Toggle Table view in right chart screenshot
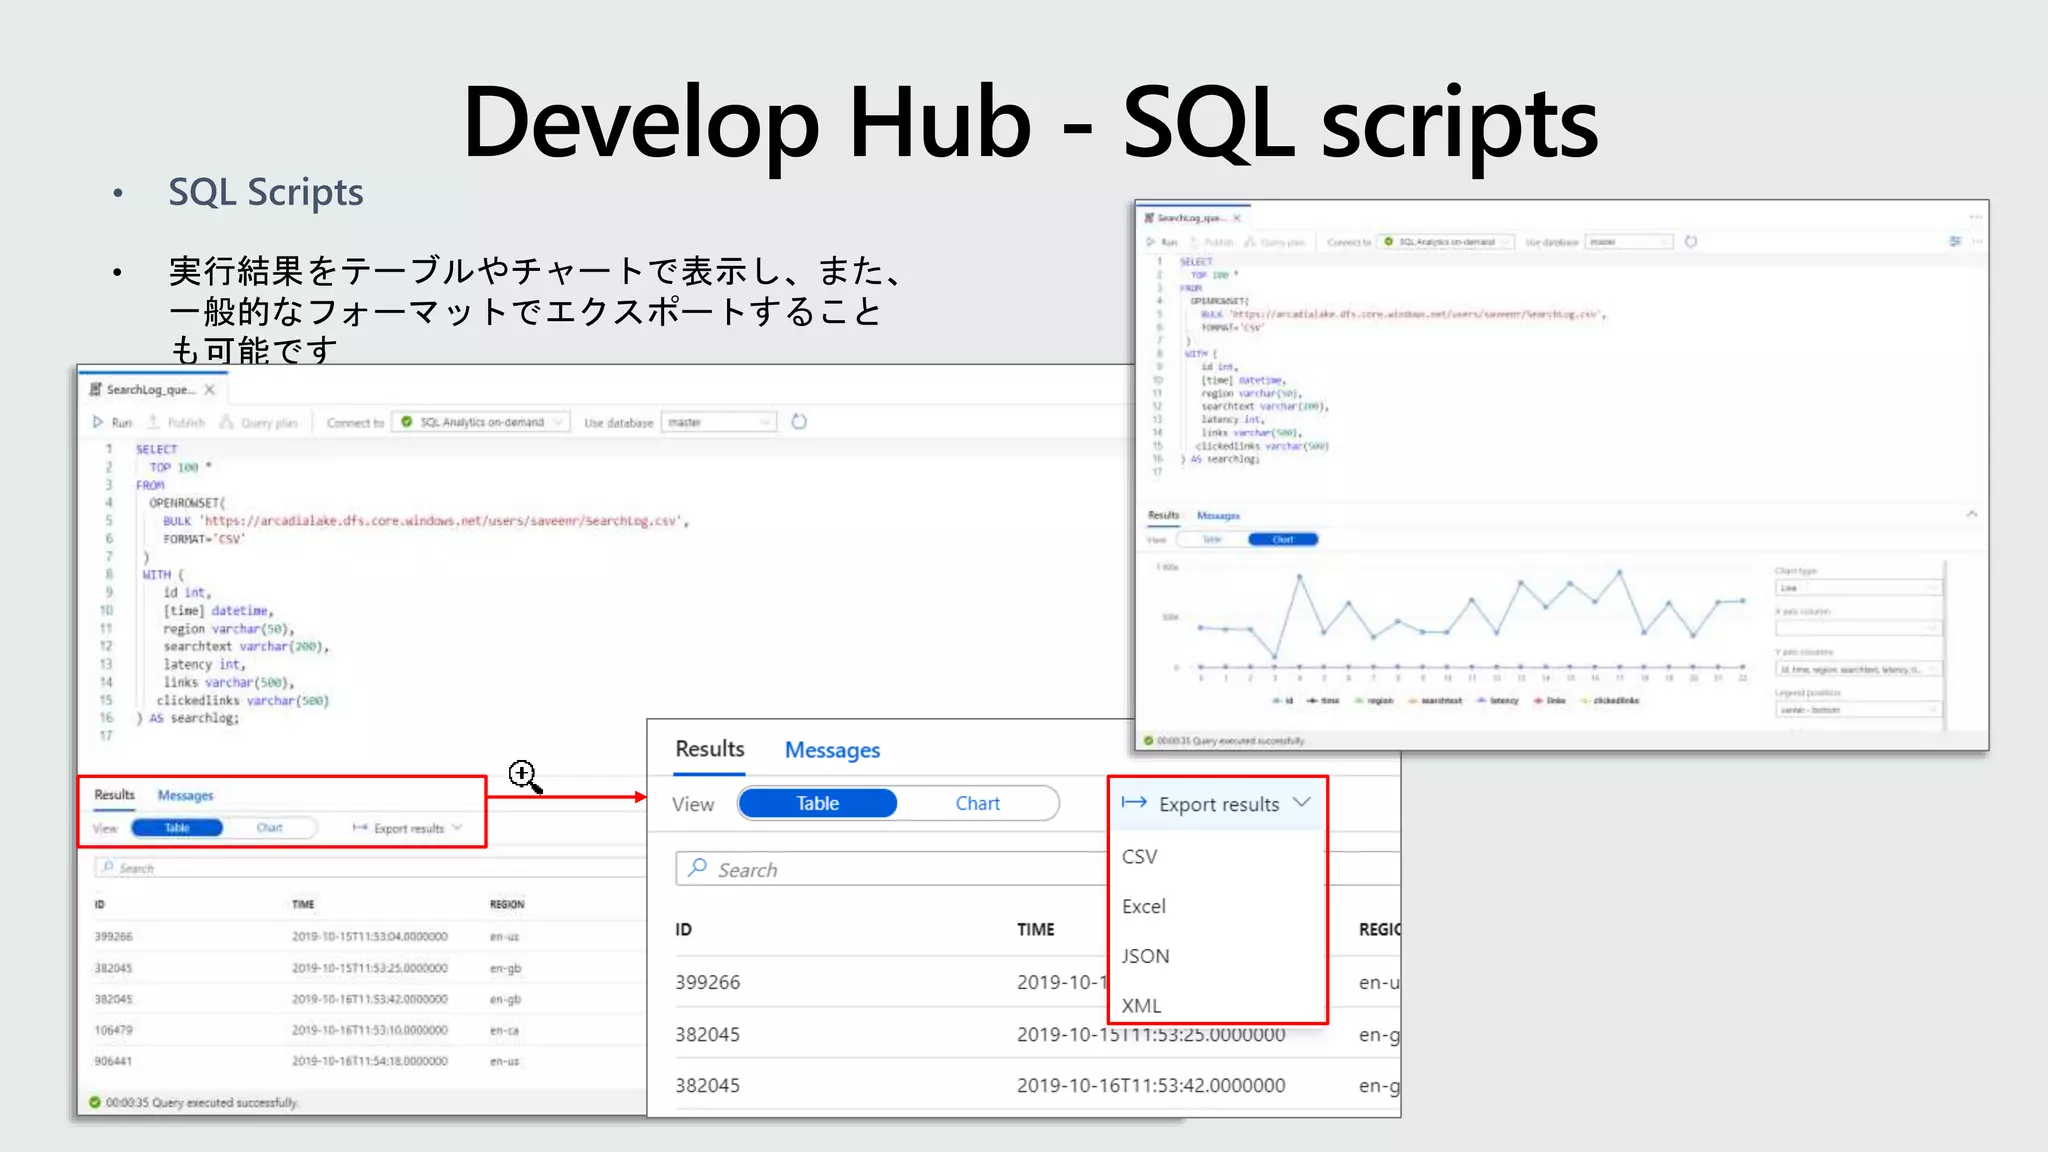Viewport: 2048px width, 1152px height. (x=1212, y=539)
